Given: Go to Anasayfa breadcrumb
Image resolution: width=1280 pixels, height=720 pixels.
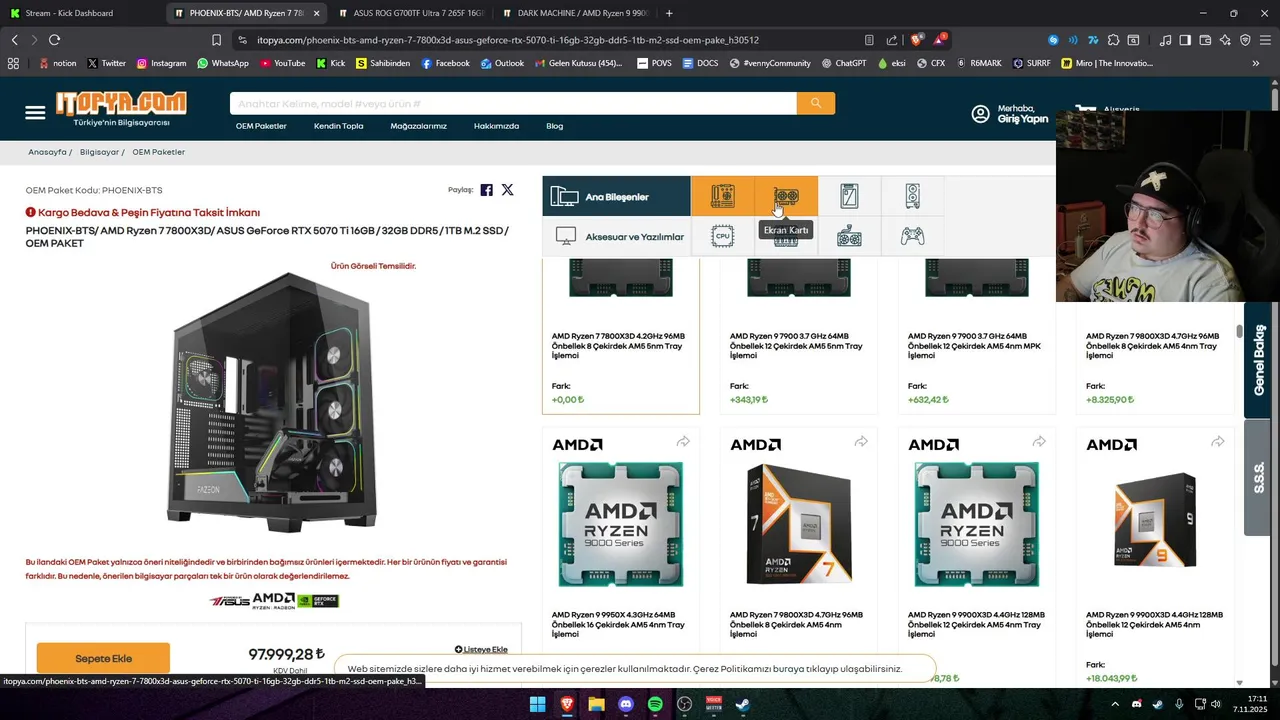Looking at the screenshot, I should (47, 152).
